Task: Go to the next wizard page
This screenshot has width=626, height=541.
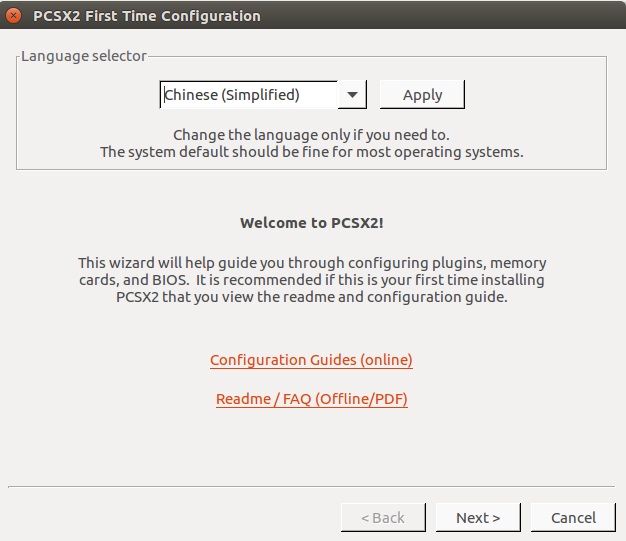Action: [478, 517]
